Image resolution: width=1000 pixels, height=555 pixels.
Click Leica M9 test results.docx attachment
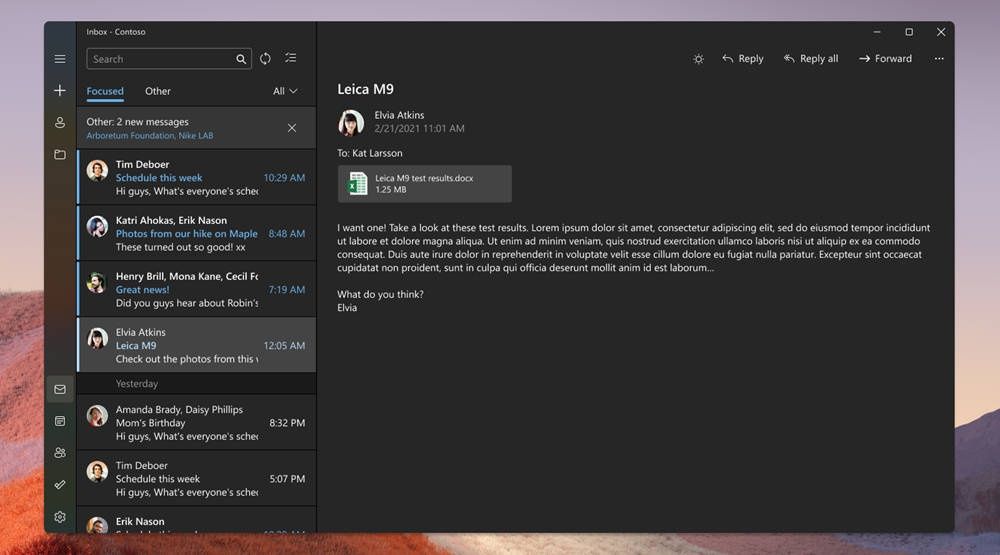coord(425,184)
